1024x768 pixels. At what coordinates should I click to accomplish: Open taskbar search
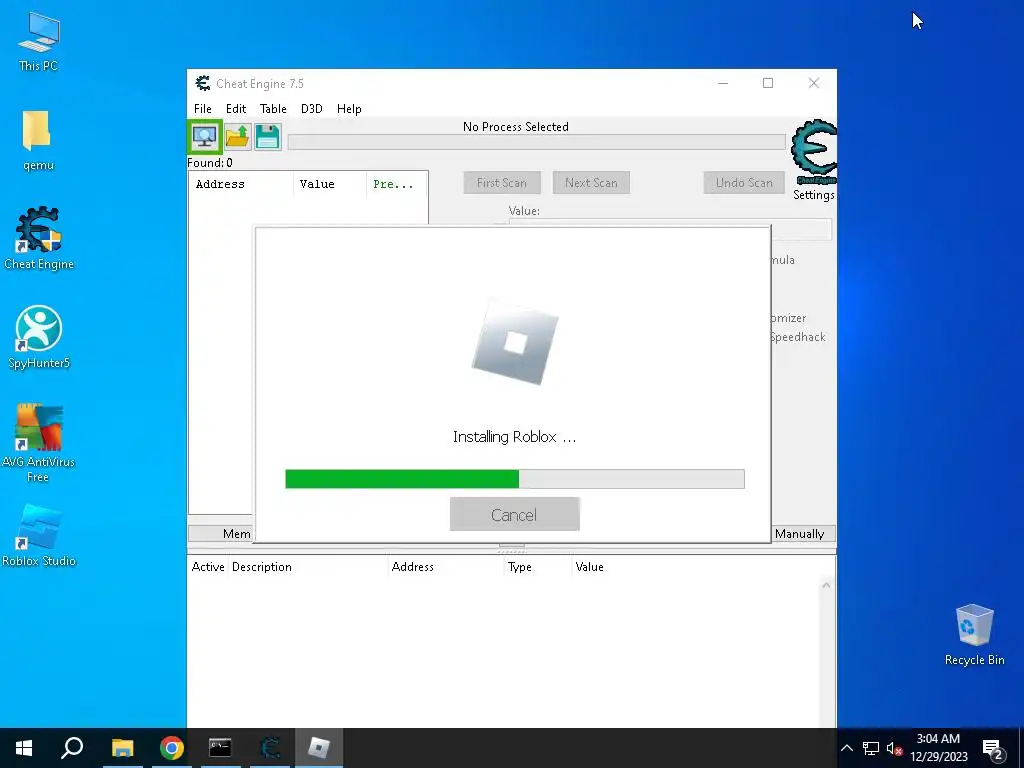pyautogui.click(x=72, y=748)
